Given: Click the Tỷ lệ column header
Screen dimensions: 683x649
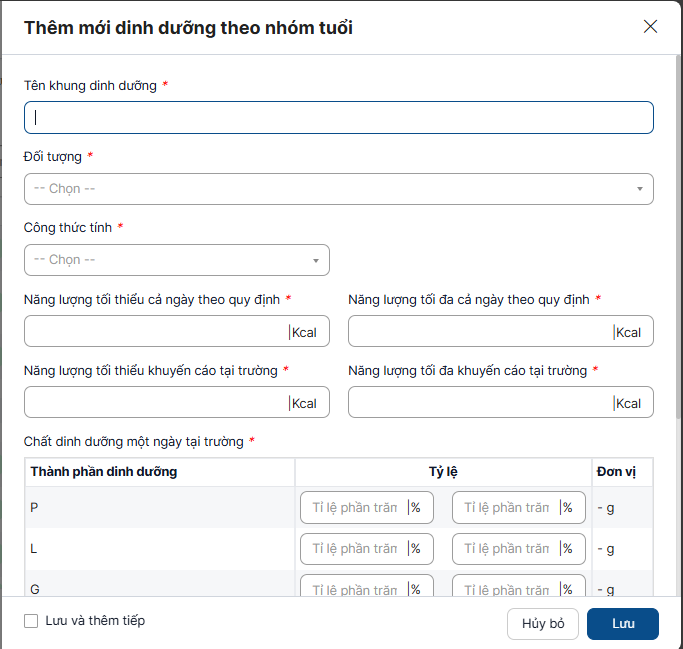Looking at the screenshot, I should pyautogui.click(x=443, y=472).
